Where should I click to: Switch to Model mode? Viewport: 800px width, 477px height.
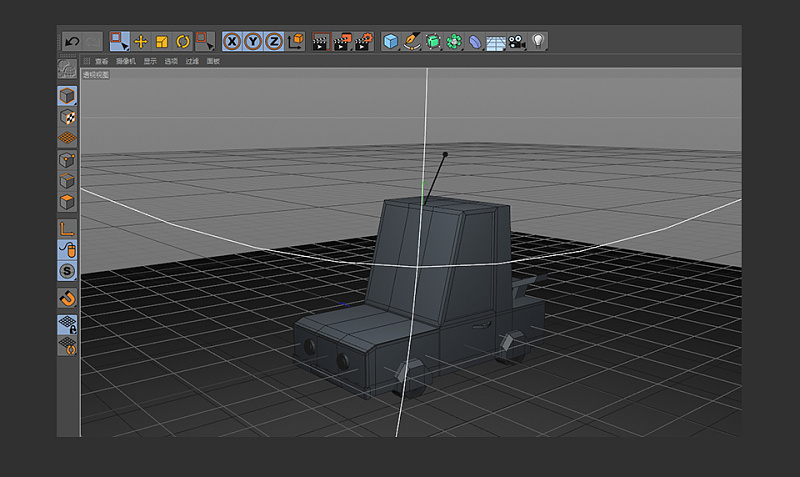tap(67, 96)
